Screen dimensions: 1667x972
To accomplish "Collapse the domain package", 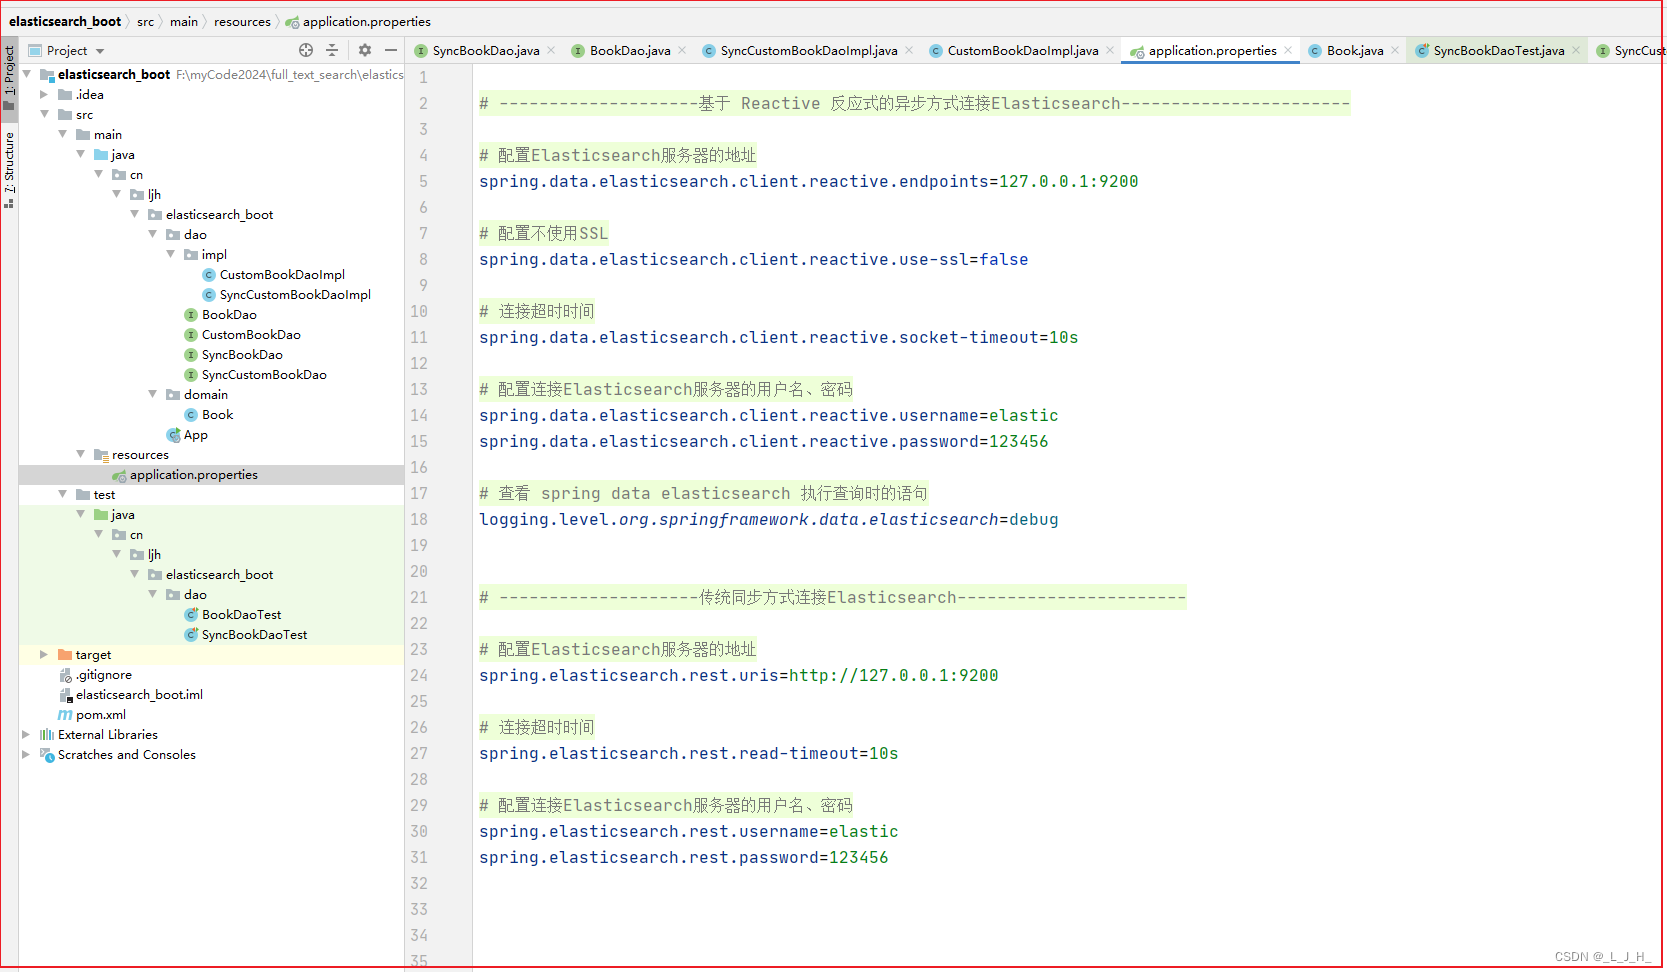I will pos(152,394).
